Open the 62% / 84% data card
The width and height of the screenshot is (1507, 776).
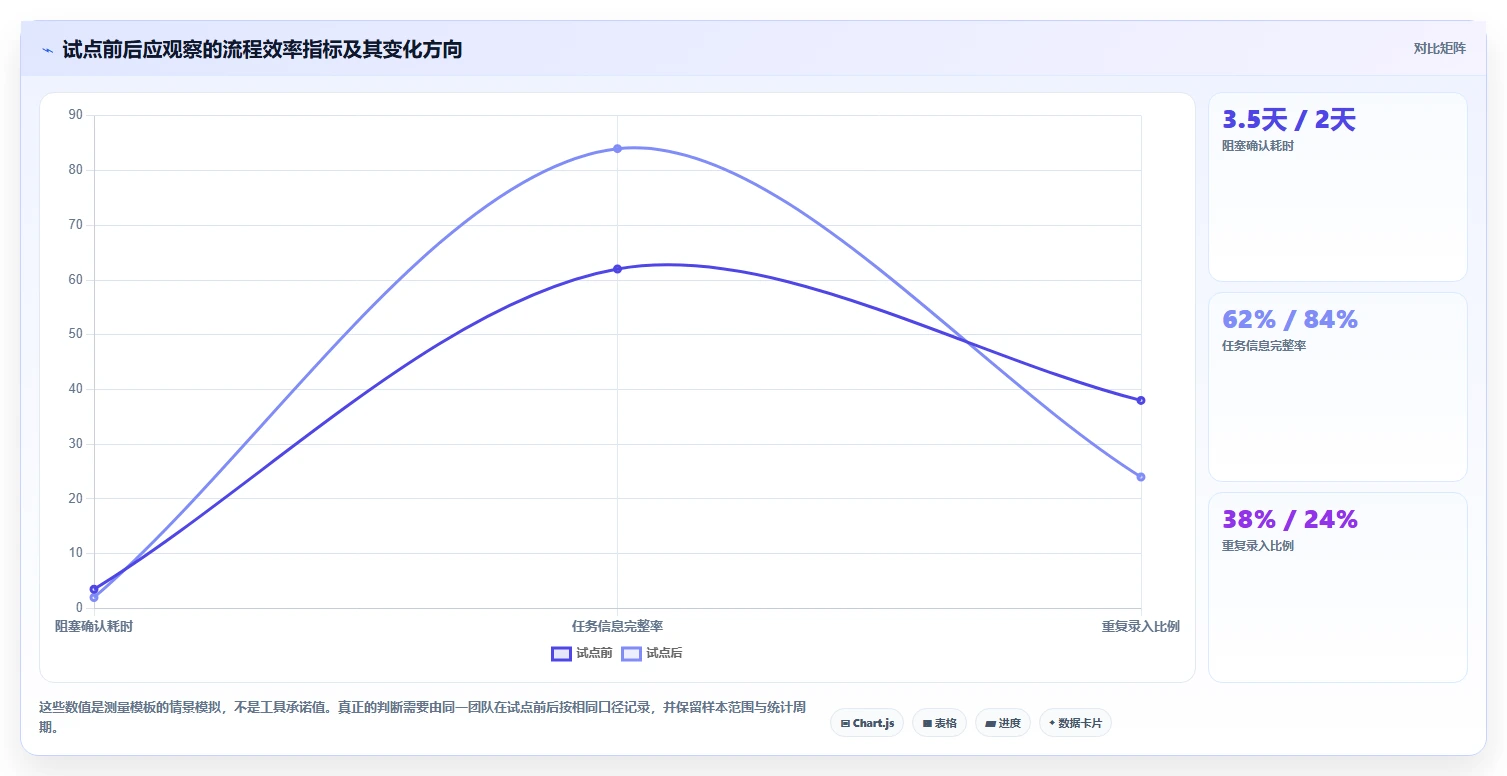[x=1338, y=387]
